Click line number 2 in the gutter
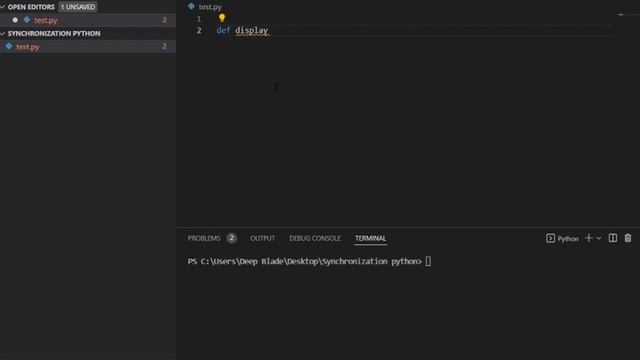This screenshot has width=640, height=360. 199,31
